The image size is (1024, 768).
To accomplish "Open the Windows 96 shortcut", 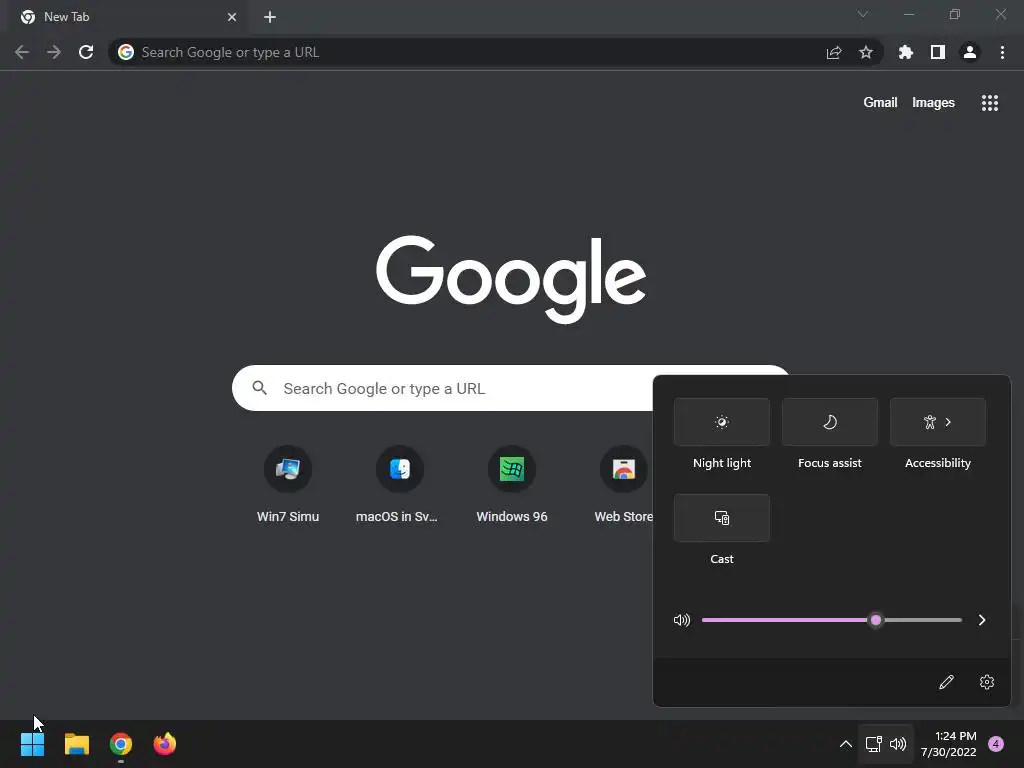I will (512, 485).
